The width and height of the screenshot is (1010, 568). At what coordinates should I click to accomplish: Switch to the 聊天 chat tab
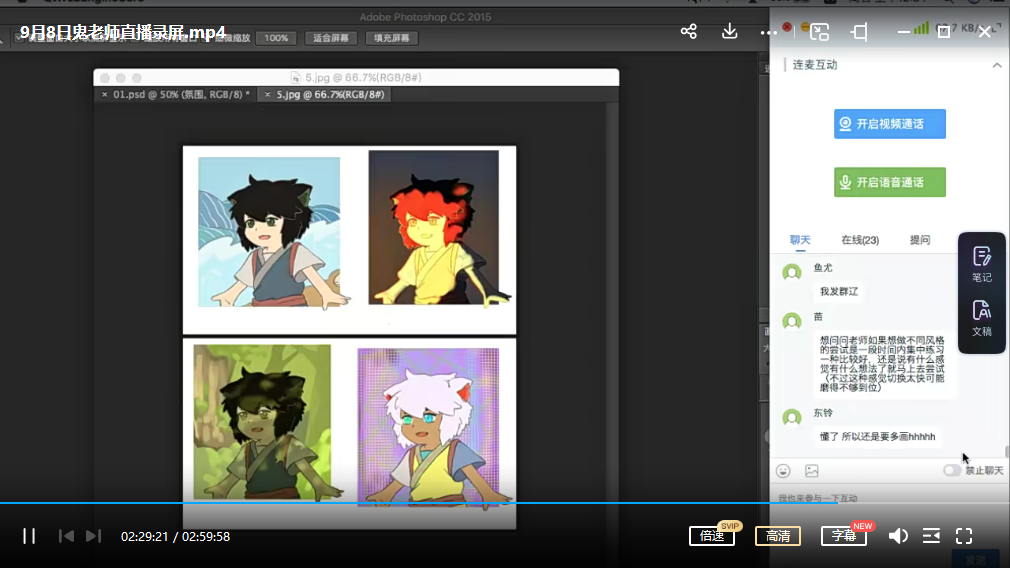pyautogui.click(x=800, y=240)
